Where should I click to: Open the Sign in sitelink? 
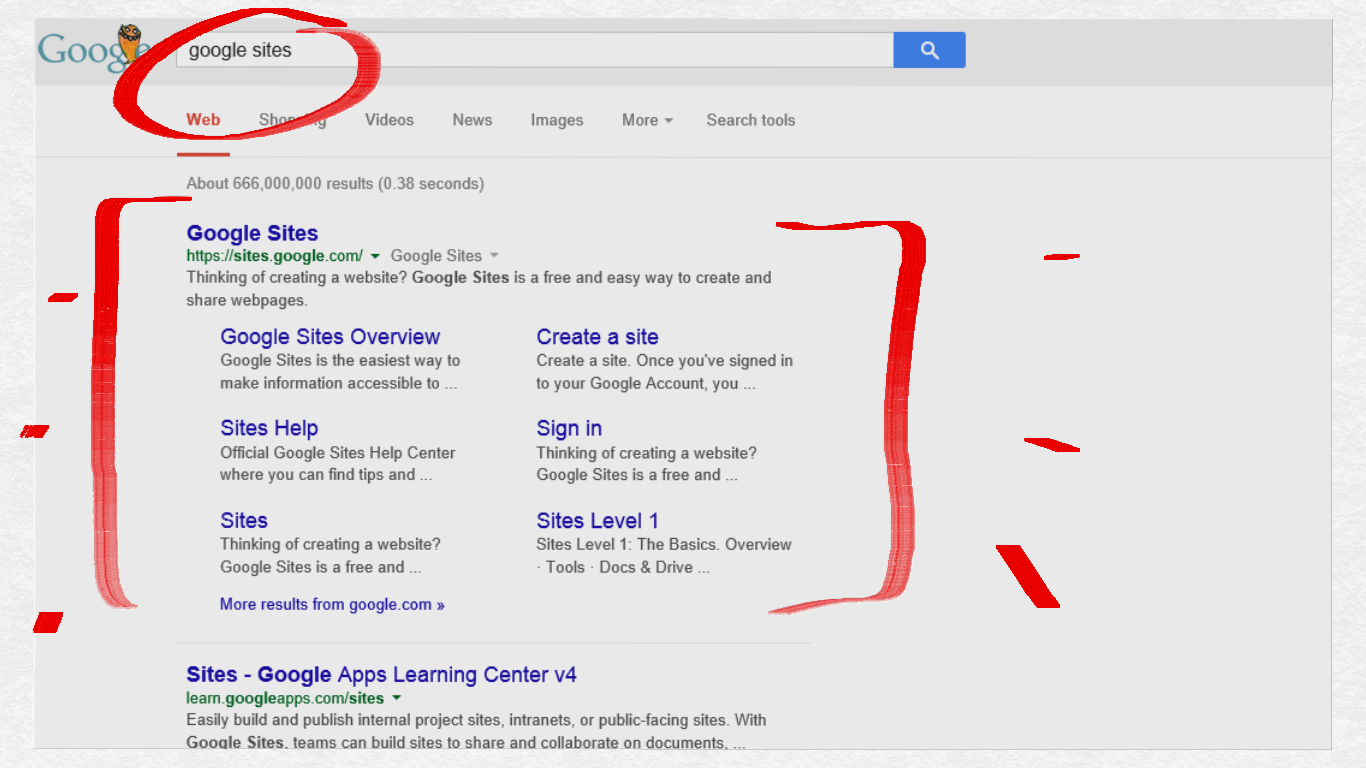[x=569, y=428]
